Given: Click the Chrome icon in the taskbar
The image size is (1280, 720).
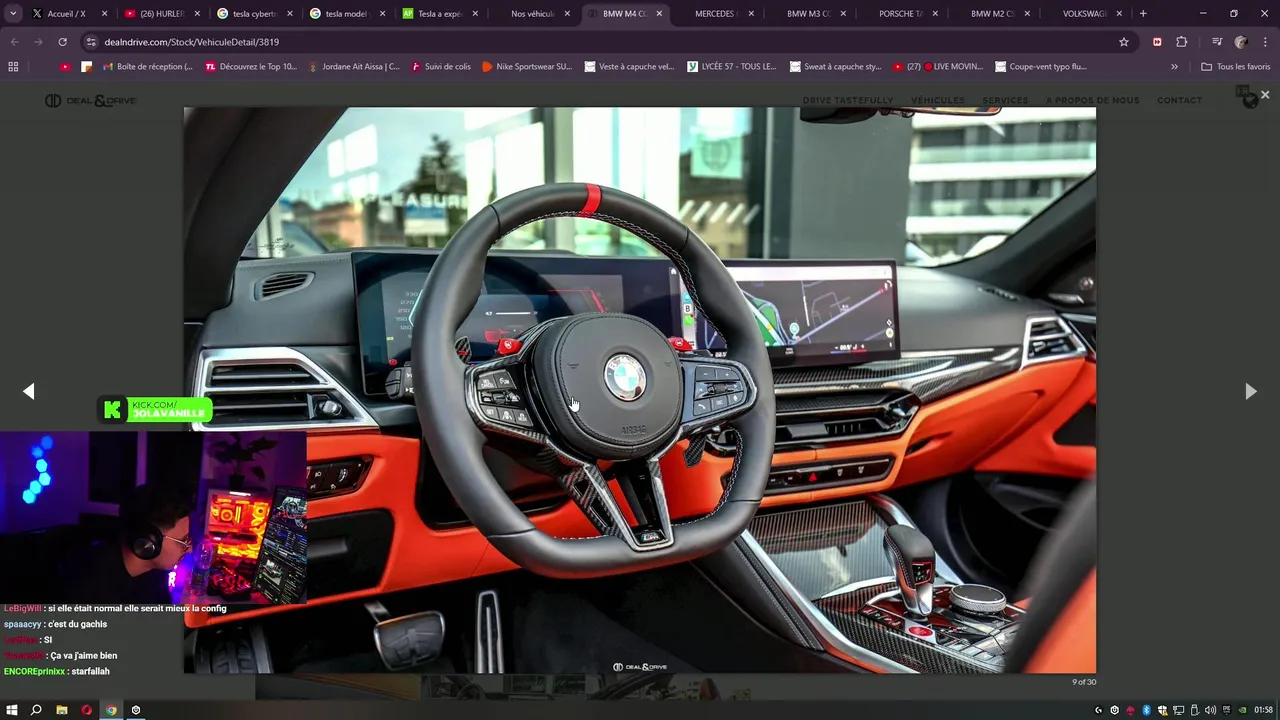Looking at the screenshot, I should coord(111,710).
